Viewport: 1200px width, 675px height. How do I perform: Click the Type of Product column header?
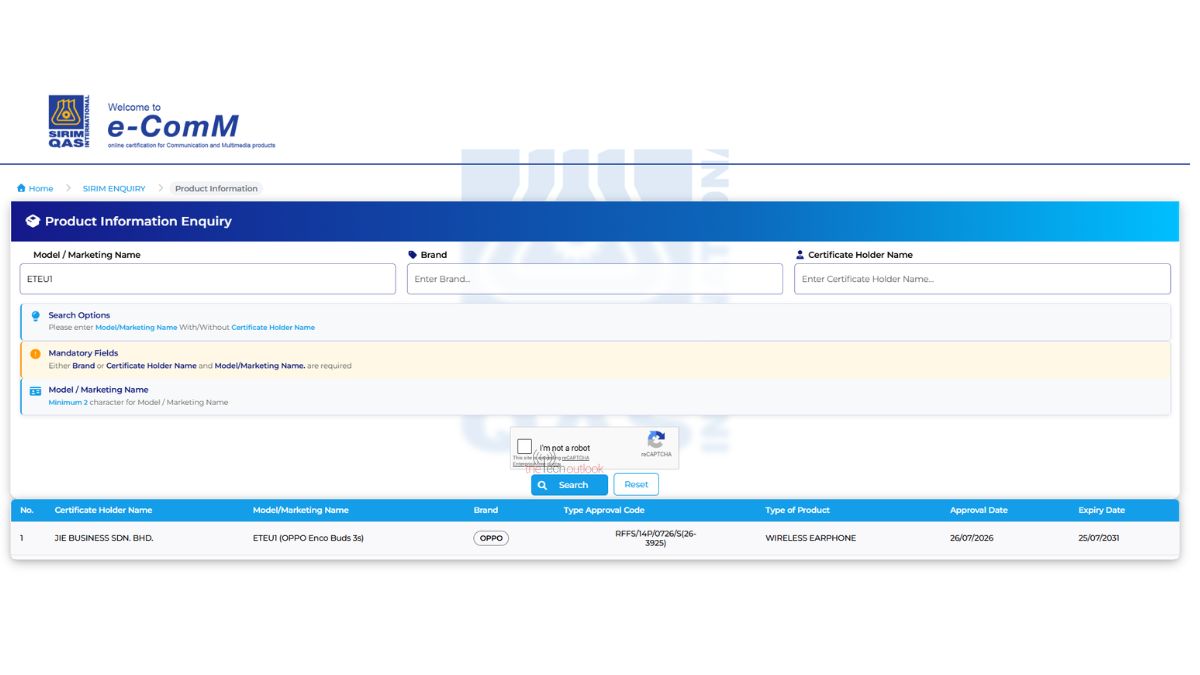coord(798,510)
